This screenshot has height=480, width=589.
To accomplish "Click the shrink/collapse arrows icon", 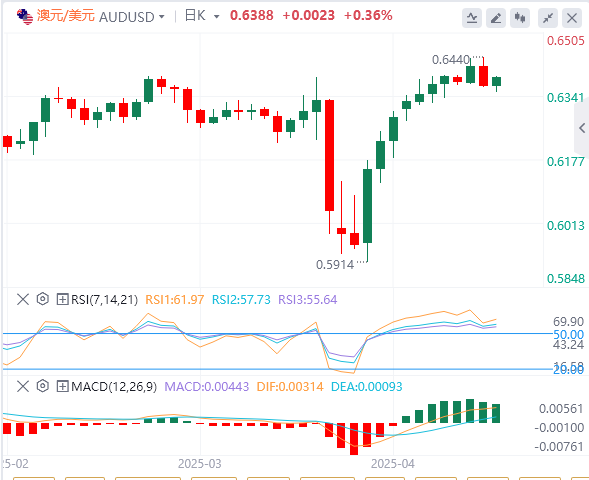I will tap(548, 18).
